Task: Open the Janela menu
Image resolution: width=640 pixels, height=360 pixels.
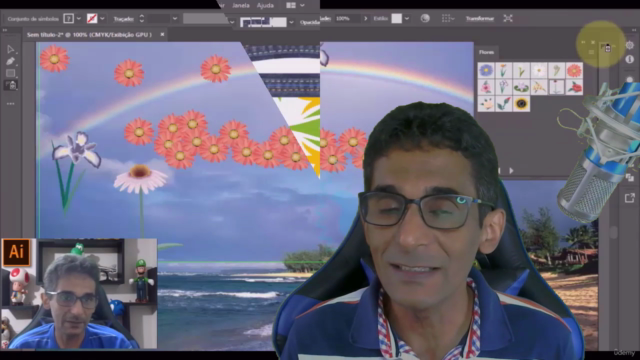Action: point(241,6)
